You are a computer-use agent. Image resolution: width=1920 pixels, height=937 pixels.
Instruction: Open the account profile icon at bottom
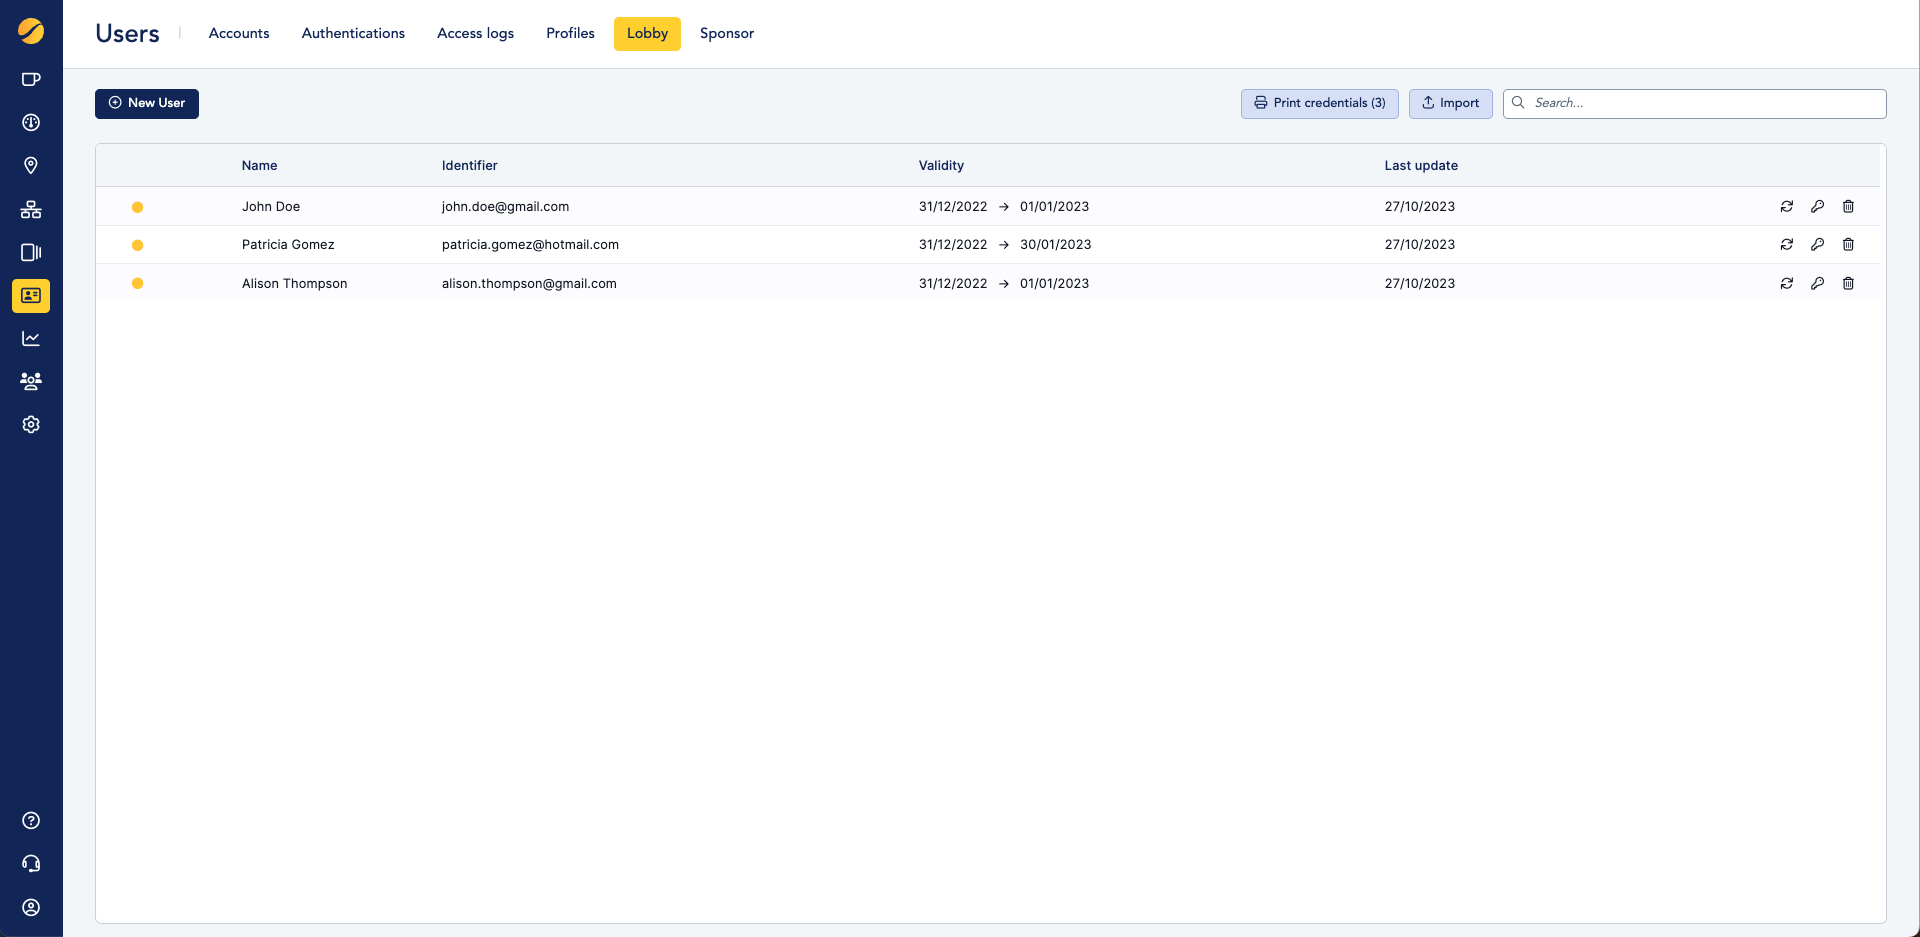point(31,907)
